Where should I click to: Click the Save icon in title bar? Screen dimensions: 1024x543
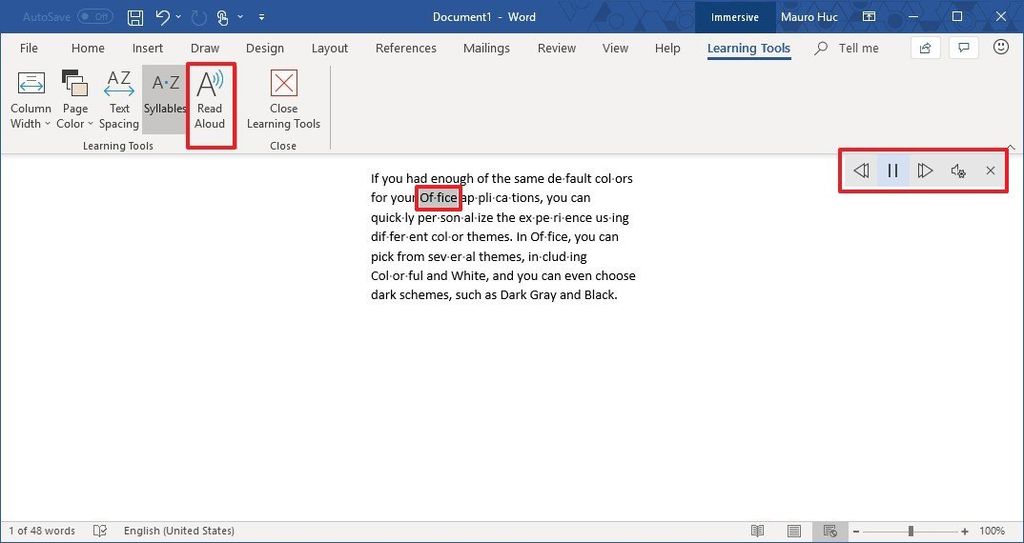coord(135,17)
